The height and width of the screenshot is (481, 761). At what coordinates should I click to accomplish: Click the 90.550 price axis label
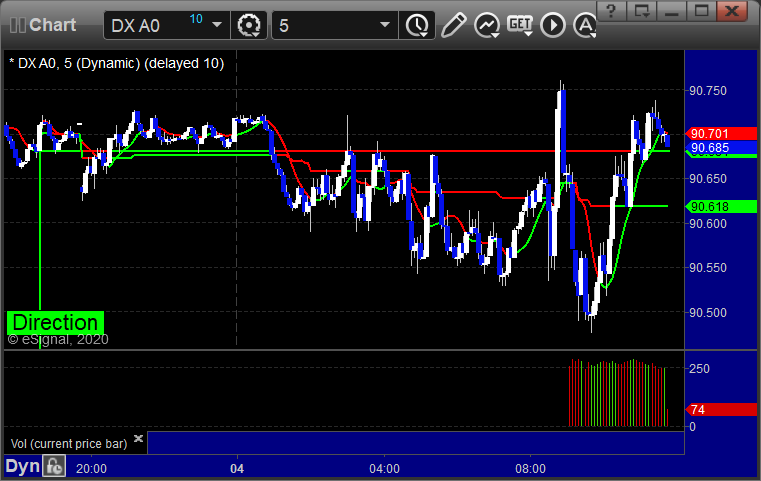(708, 268)
